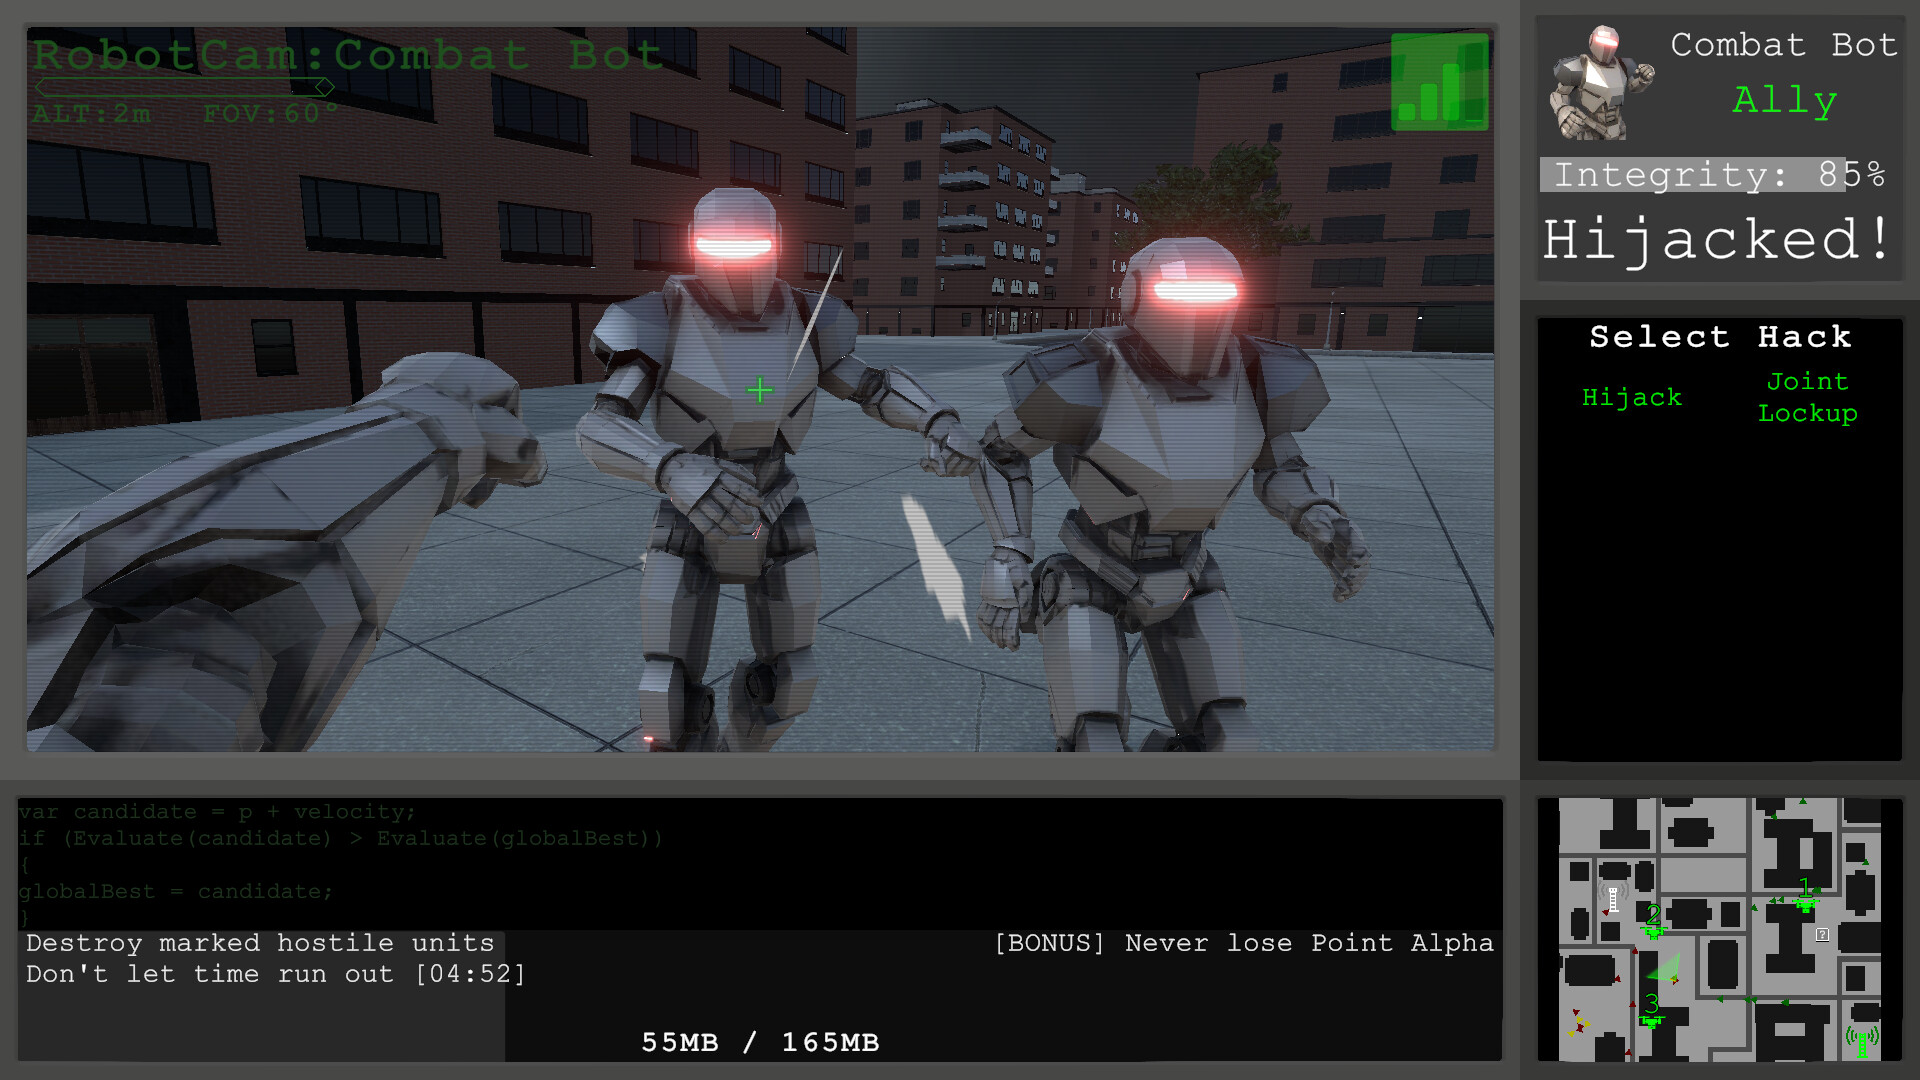The height and width of the screenshot is (1080, 1920).
Task: Select drone marker 2 on the minimap
Action: pos(1654,931)
